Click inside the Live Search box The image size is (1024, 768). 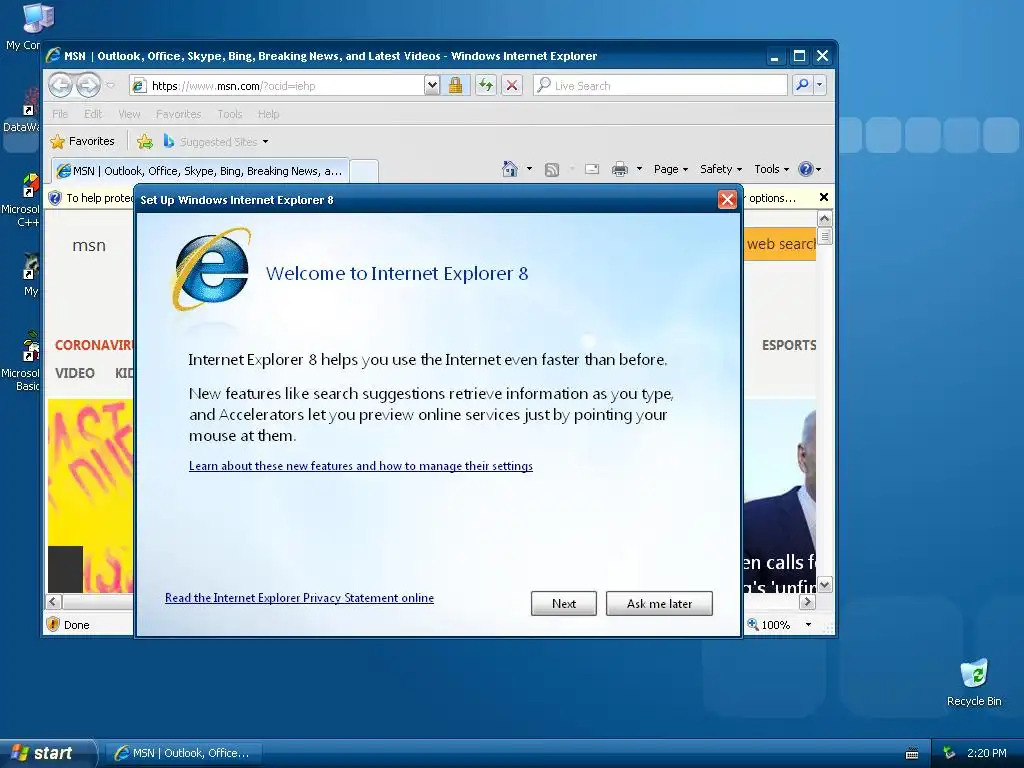[660, 86]
